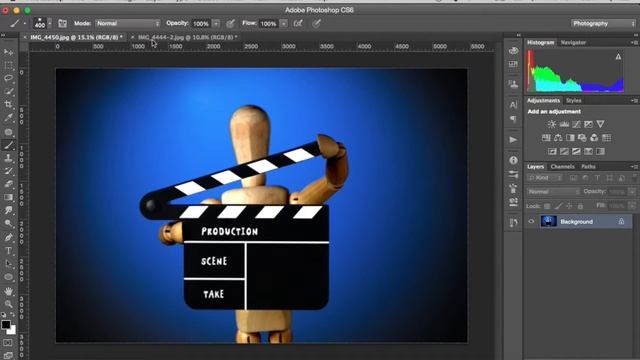This screenshot has width=640, height=360.
Task: Toggle lock transparent pixels
Action: coord(547,206)
